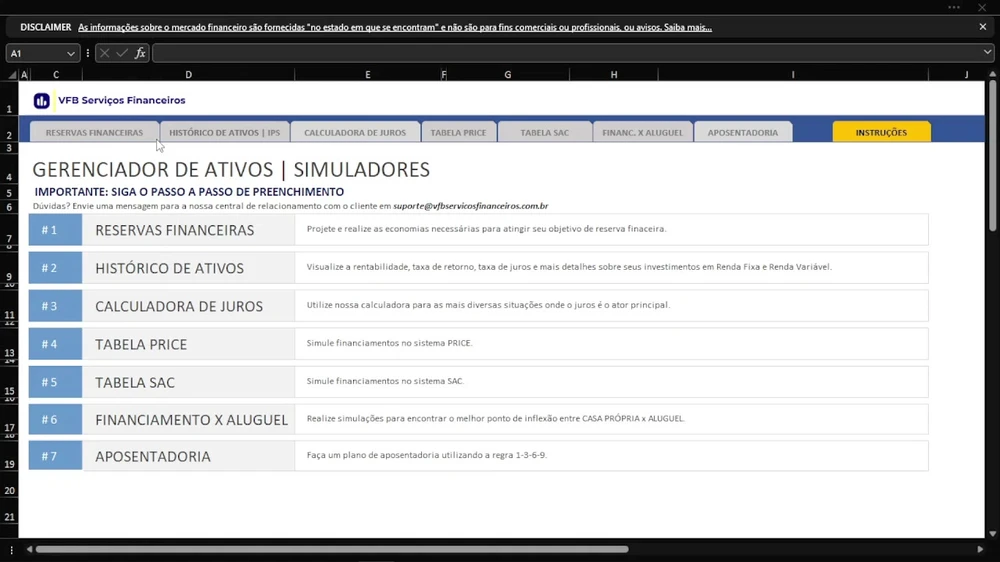1000x562 pixels.
Task: Click the #1 blue number box
Action: (55, 230)
